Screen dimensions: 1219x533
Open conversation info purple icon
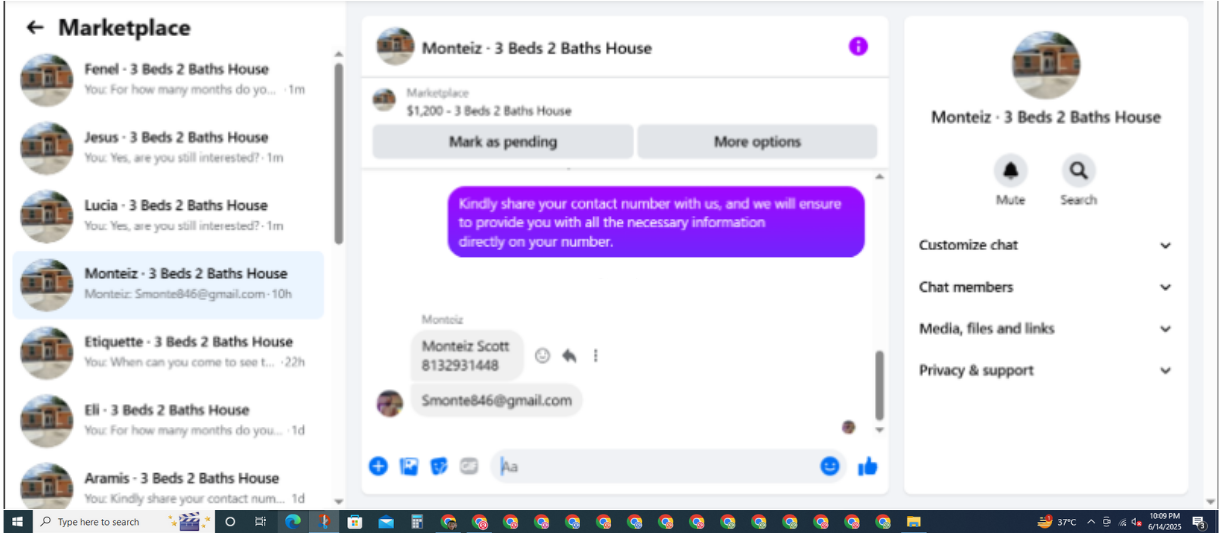pos(858,46)
